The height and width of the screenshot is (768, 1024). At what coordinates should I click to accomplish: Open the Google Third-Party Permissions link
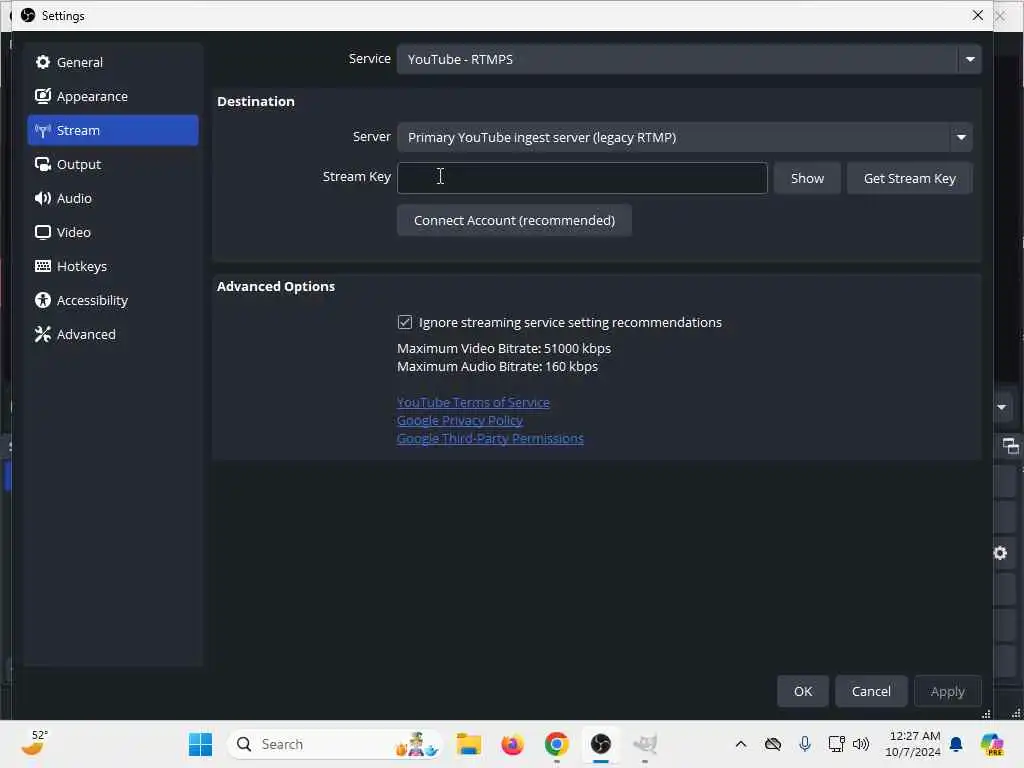pos(490,438)
